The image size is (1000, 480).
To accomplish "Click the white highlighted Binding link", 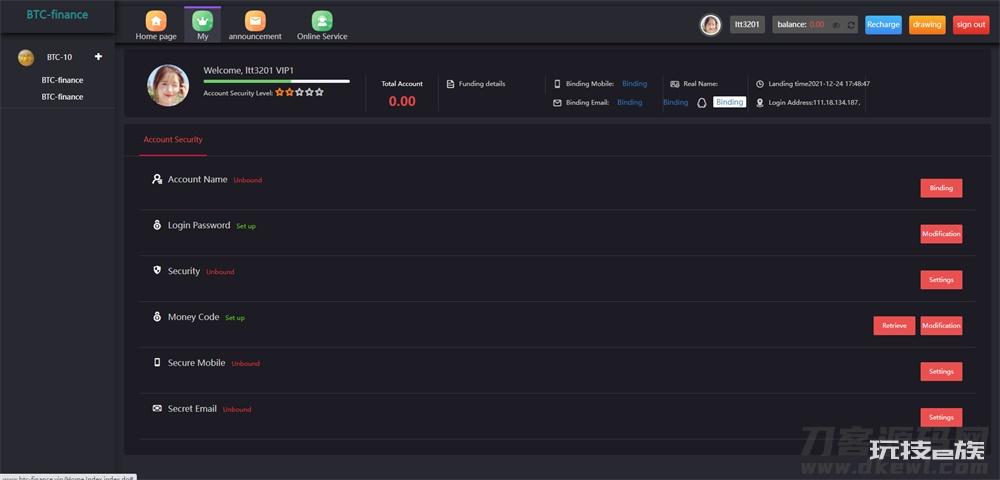I will [730, 102].
